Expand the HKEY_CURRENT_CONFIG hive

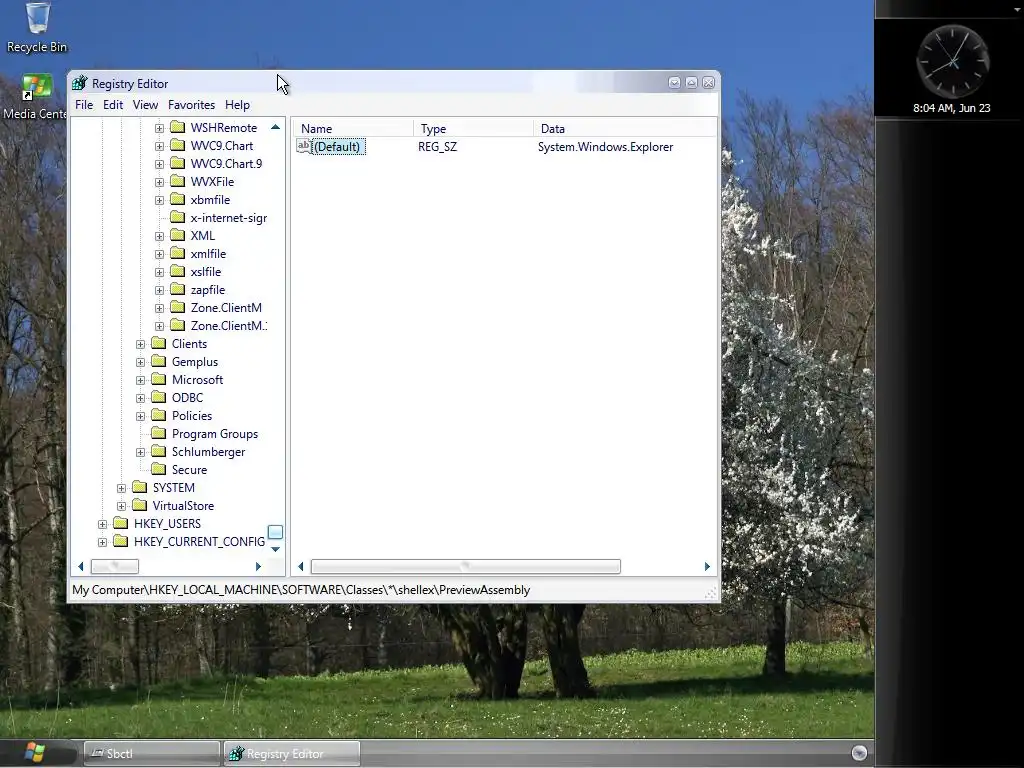coord(103,542)
